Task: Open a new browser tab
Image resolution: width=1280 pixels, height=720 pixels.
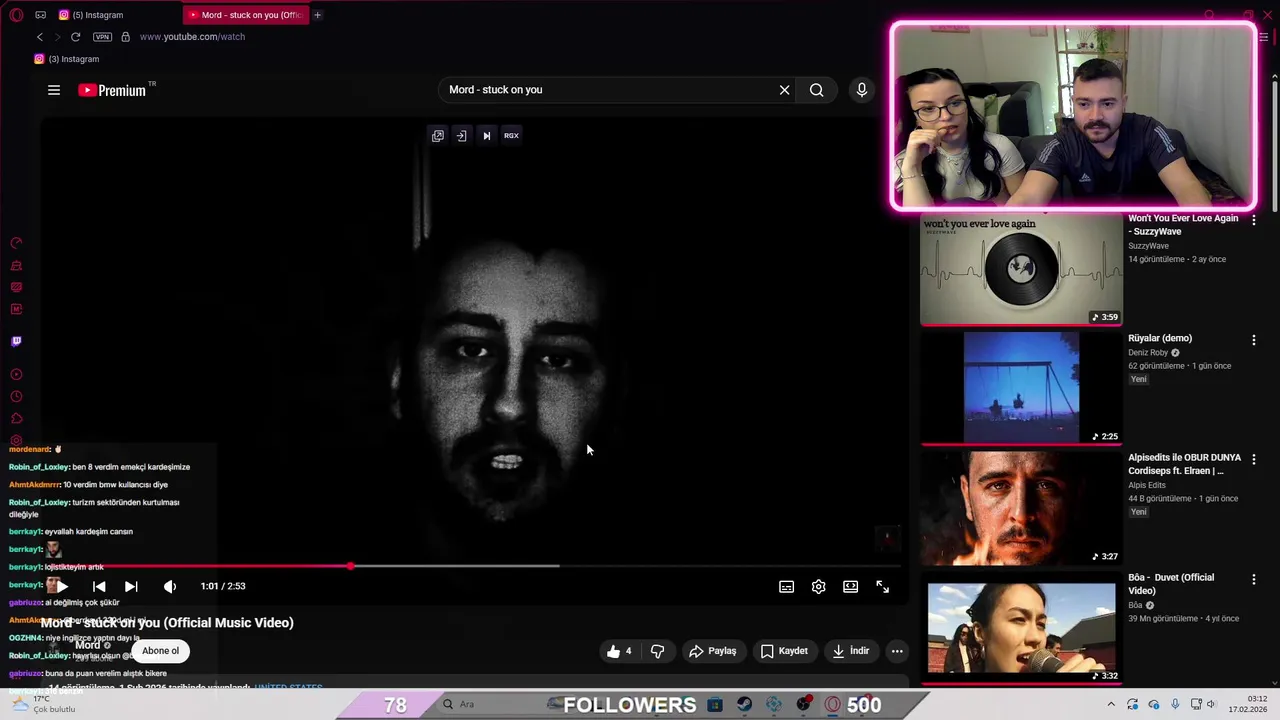Action: (318, 15)
